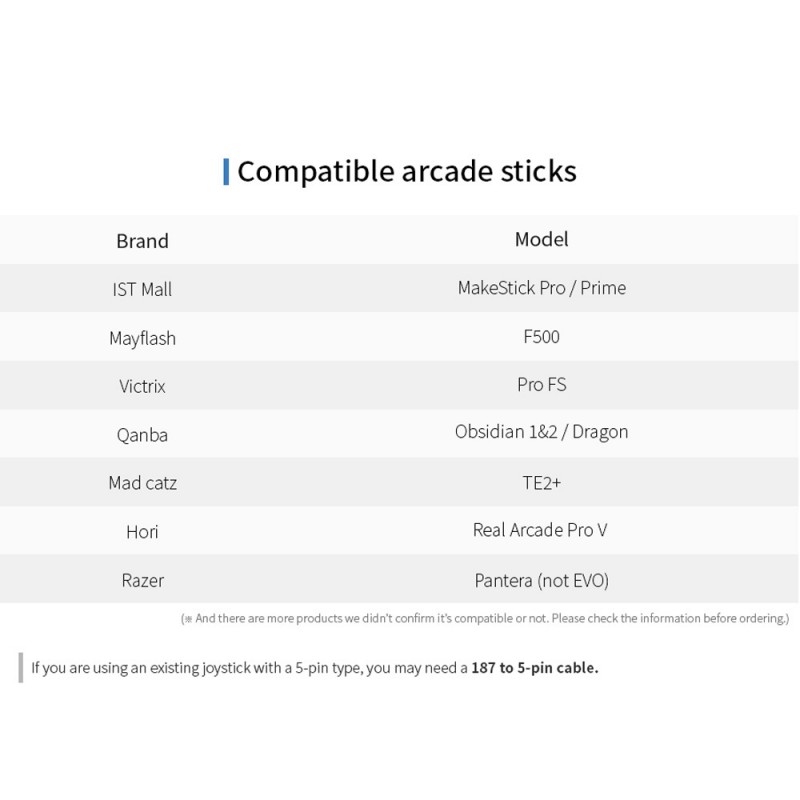The width and height of the screenshot is (800, 800).
Task: Click Pantera (not EVO) model text
Action: 541,581
